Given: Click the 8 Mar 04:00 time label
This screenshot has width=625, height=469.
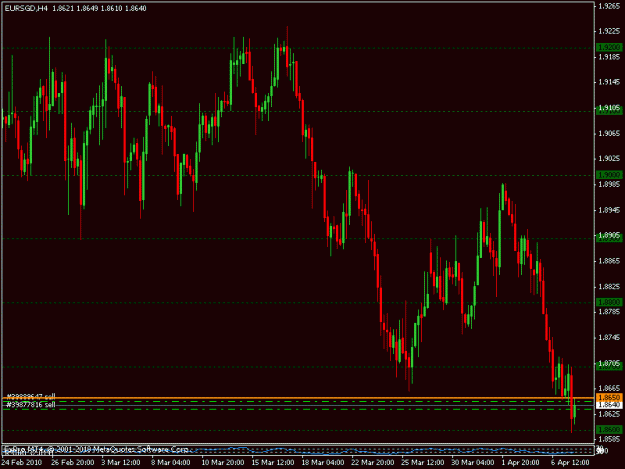Looking at the screenshot, I should pyautogui.click(x=170, y=462).
